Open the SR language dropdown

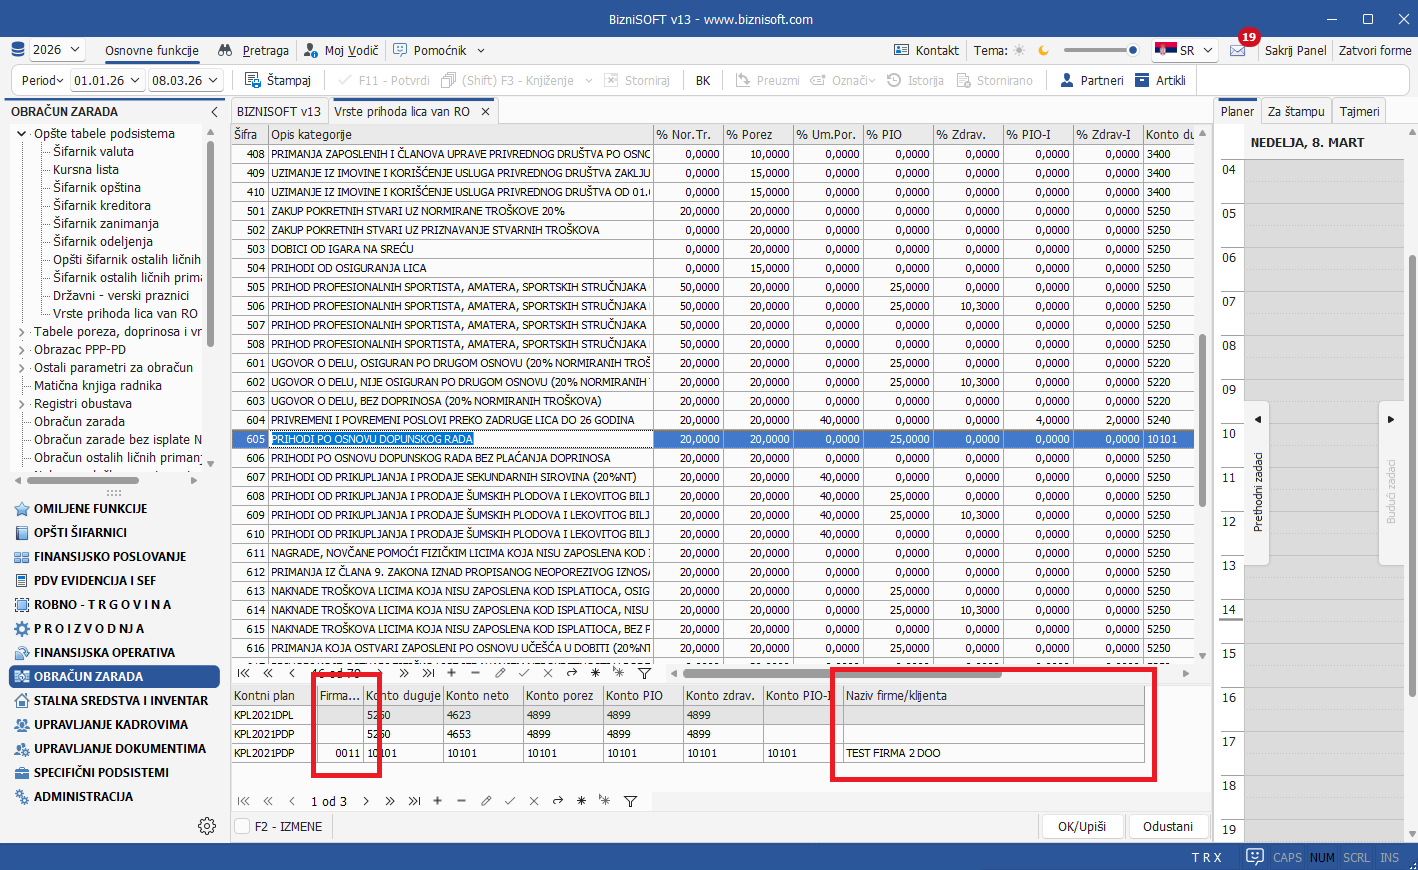1185,50
